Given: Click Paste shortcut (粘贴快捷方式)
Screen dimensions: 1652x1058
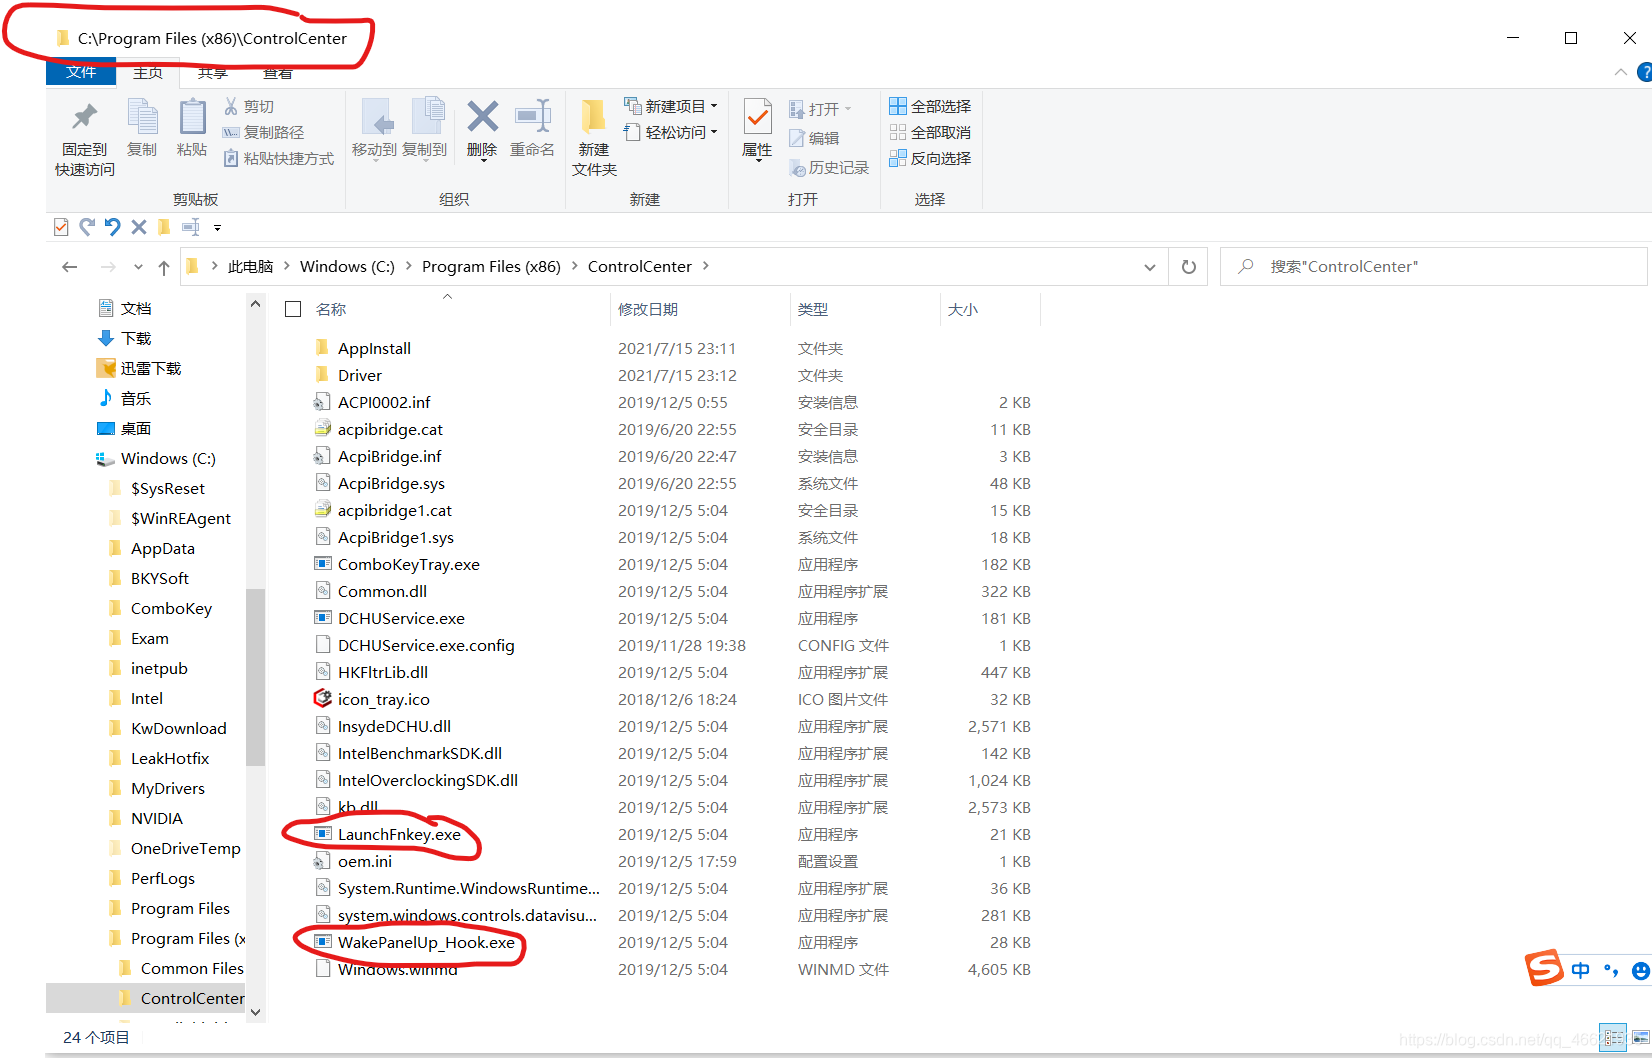Looking at the screenshot, I should coord(278,158).
